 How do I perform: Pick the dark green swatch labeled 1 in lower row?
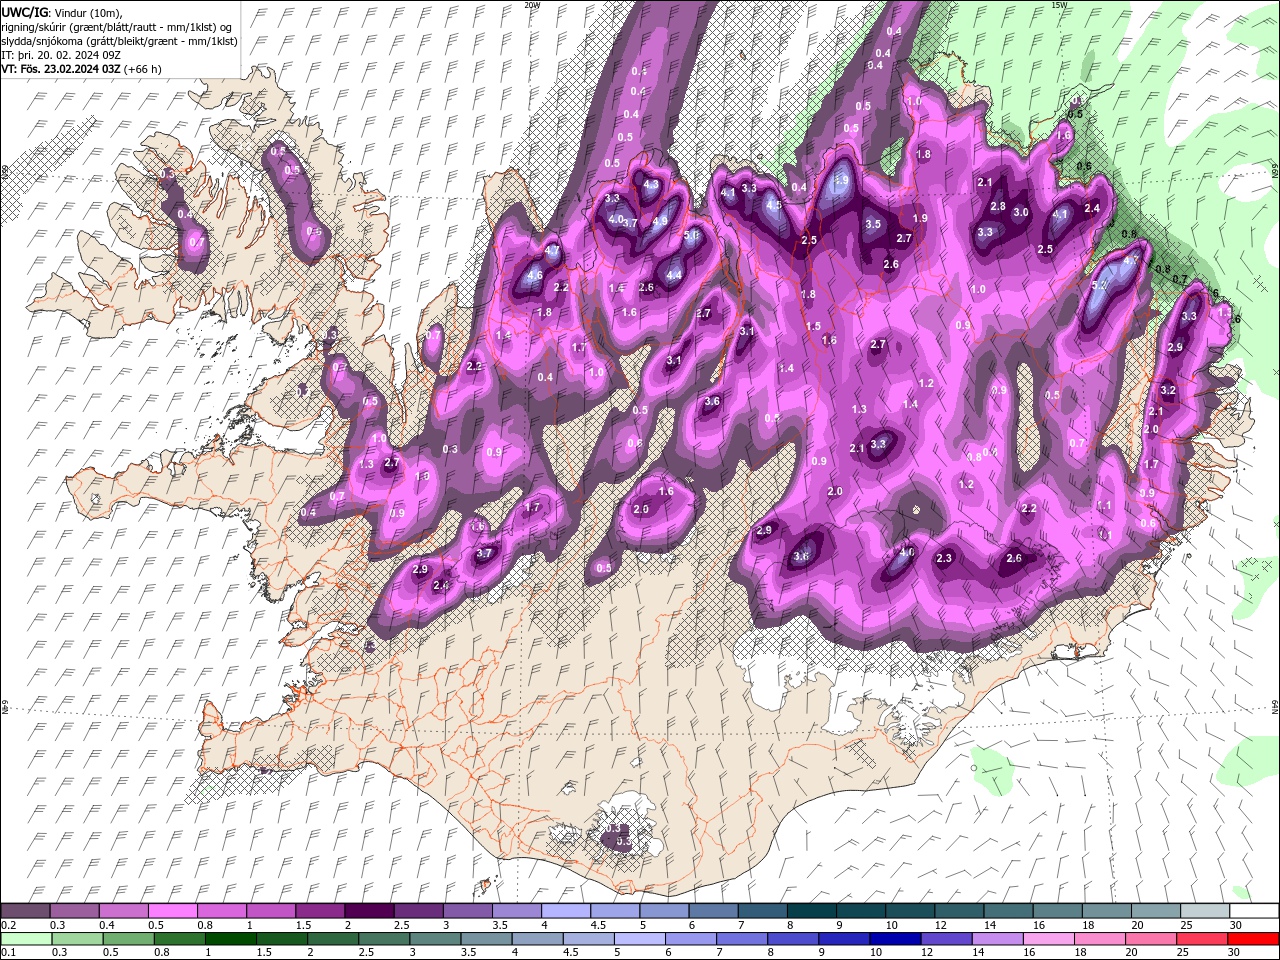[231, 939]
